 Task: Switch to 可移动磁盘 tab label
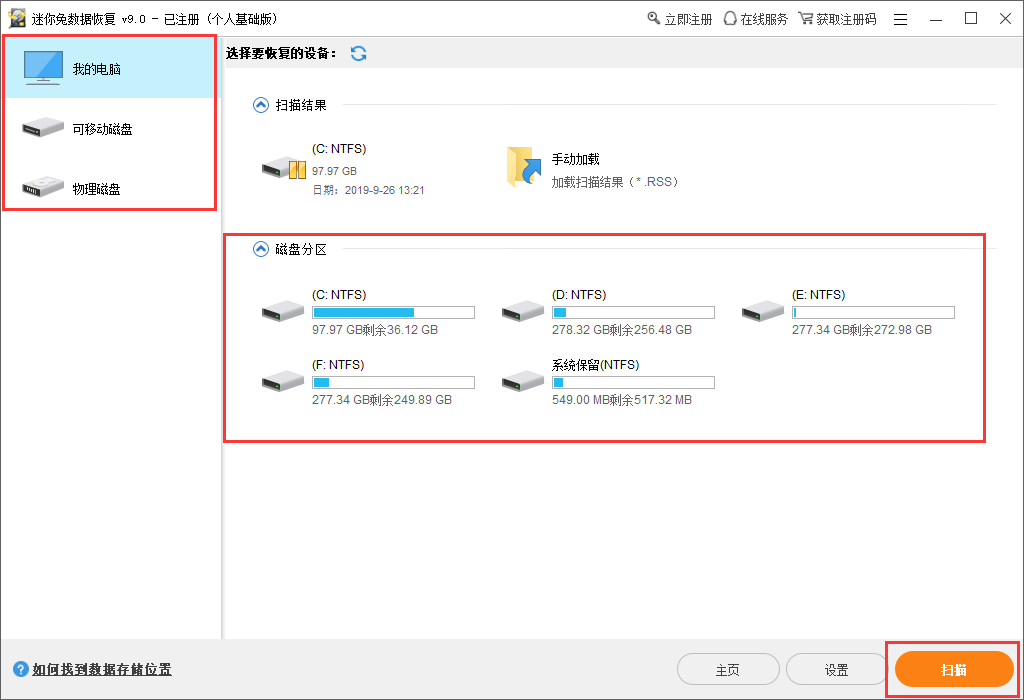point(103,129)
